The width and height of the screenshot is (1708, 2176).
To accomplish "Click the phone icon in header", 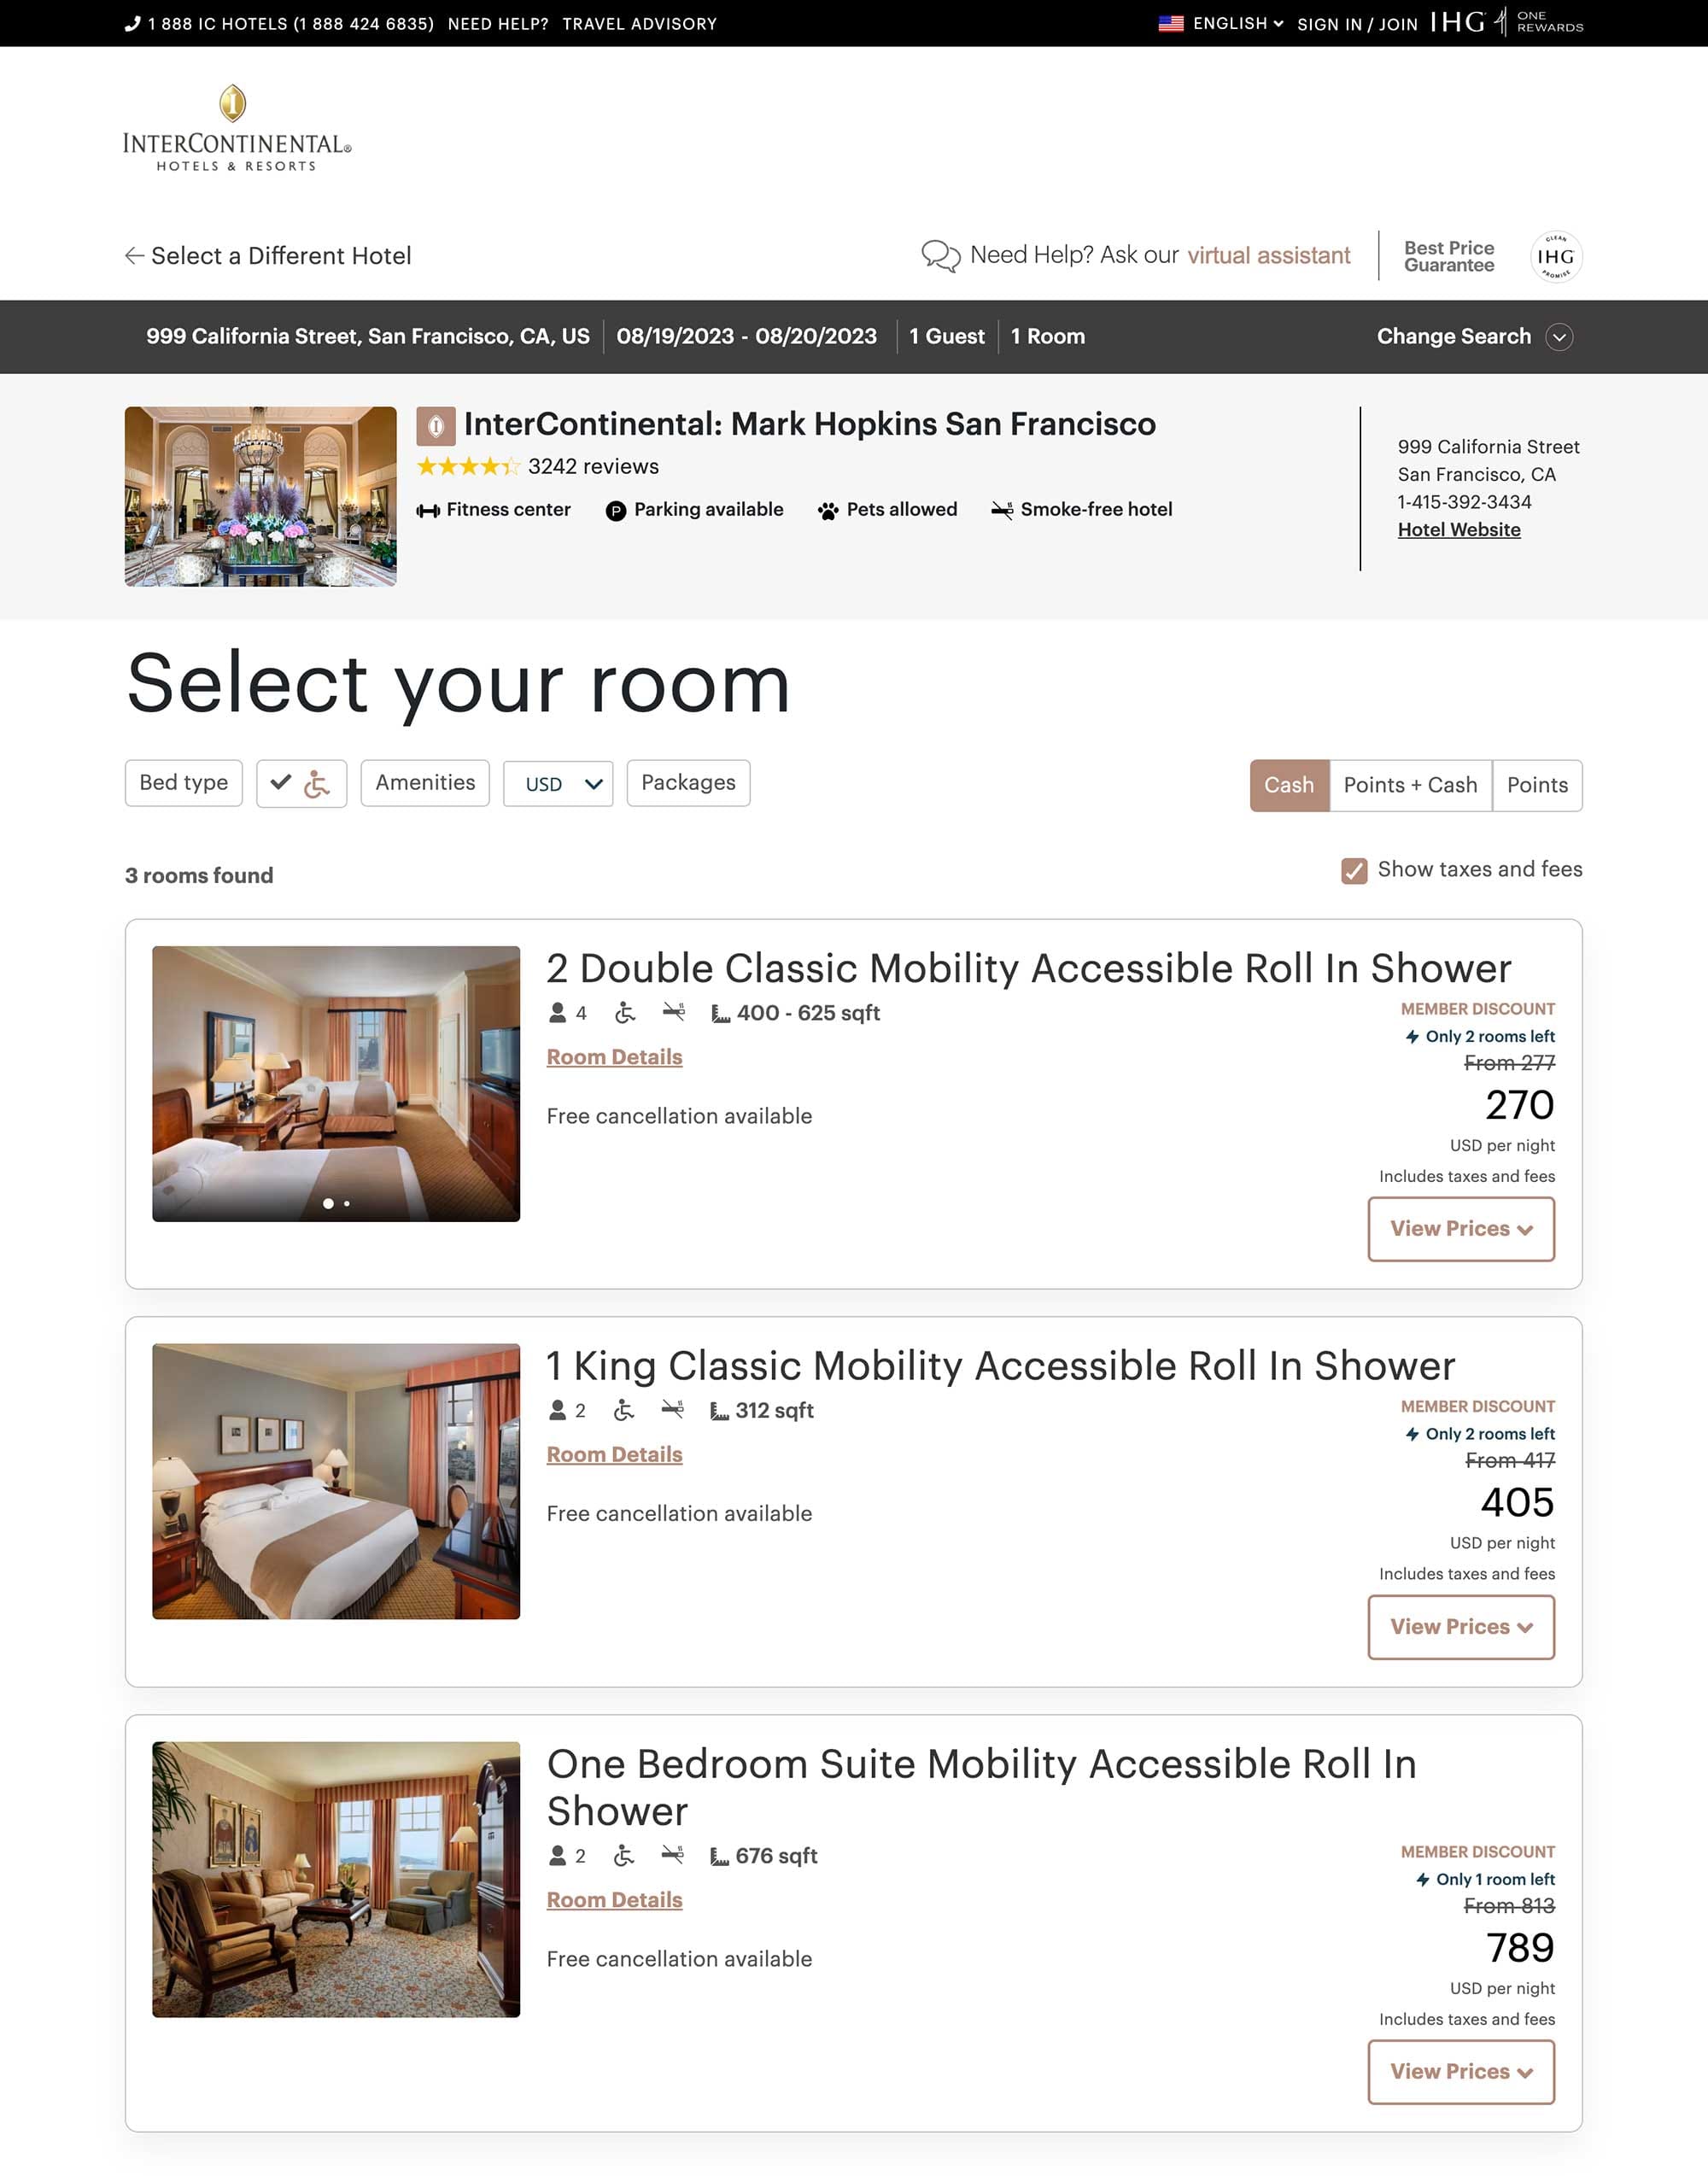I will point(132,23).
